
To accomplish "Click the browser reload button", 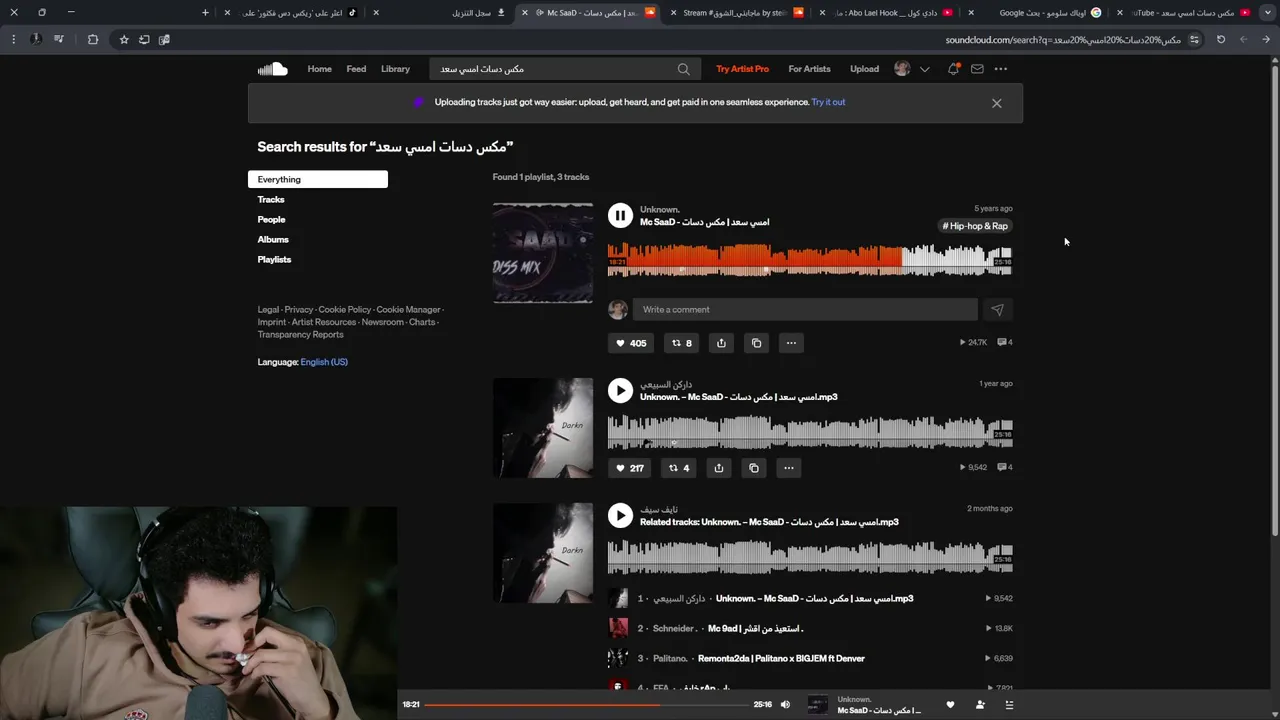I will coord(1221,39).
